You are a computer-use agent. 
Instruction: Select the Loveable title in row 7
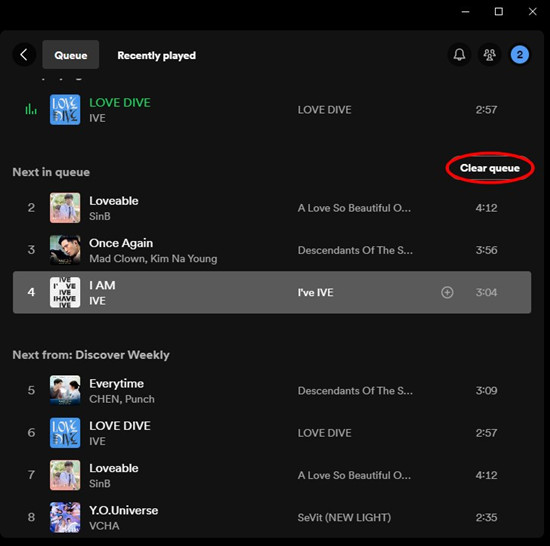tap(114, 468)
